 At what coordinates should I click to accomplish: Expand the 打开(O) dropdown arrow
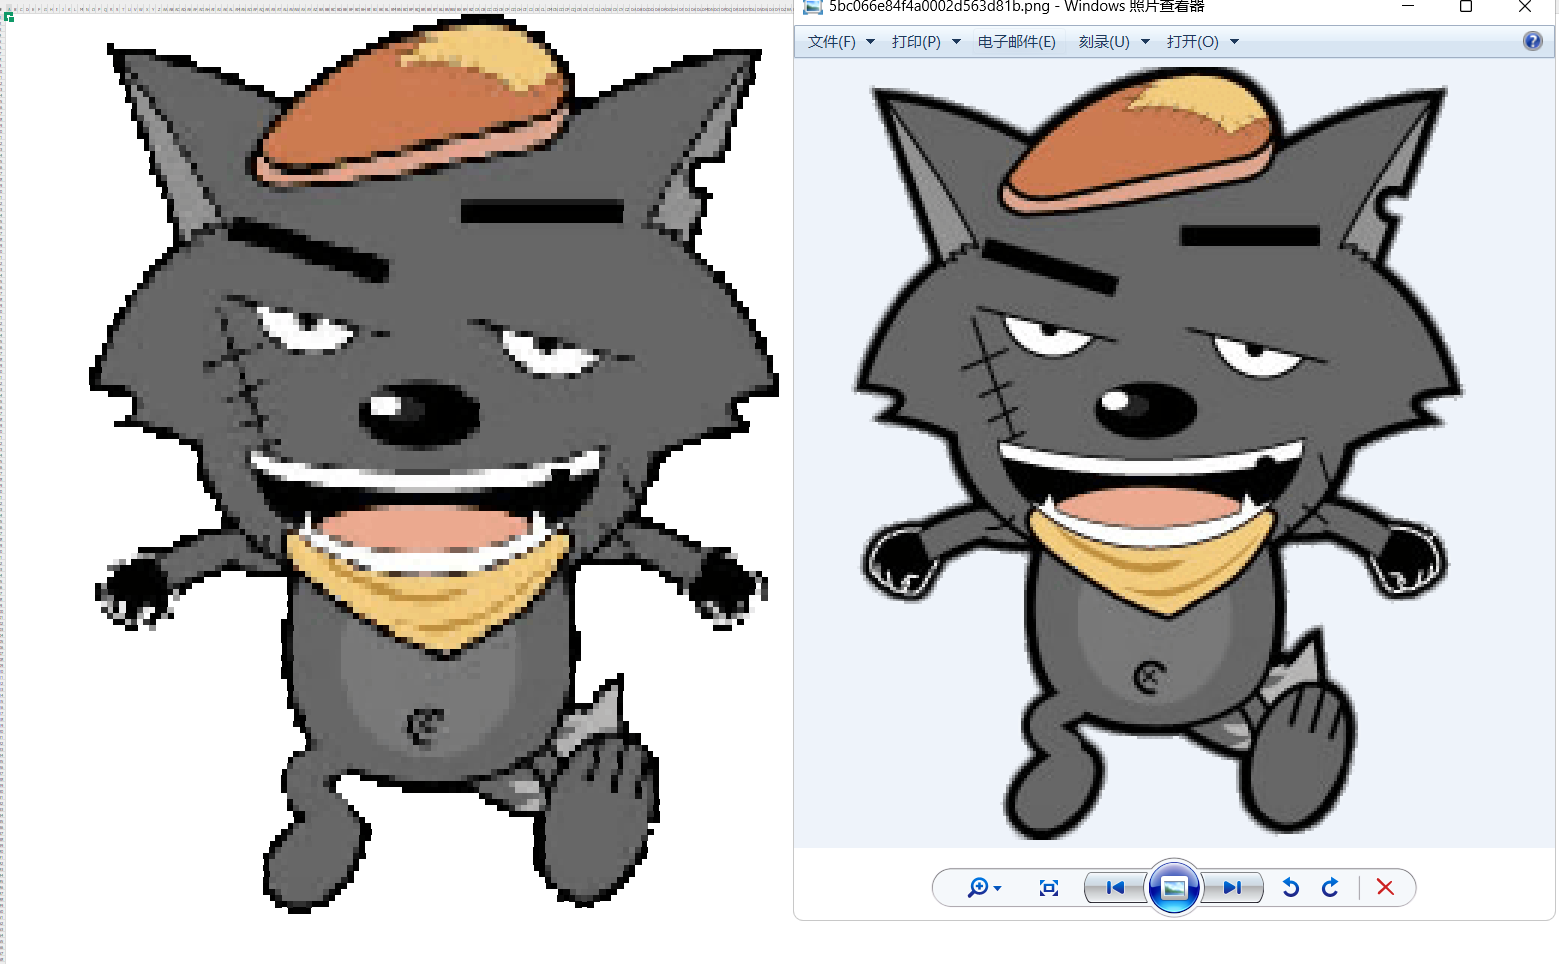point(1234,41)
